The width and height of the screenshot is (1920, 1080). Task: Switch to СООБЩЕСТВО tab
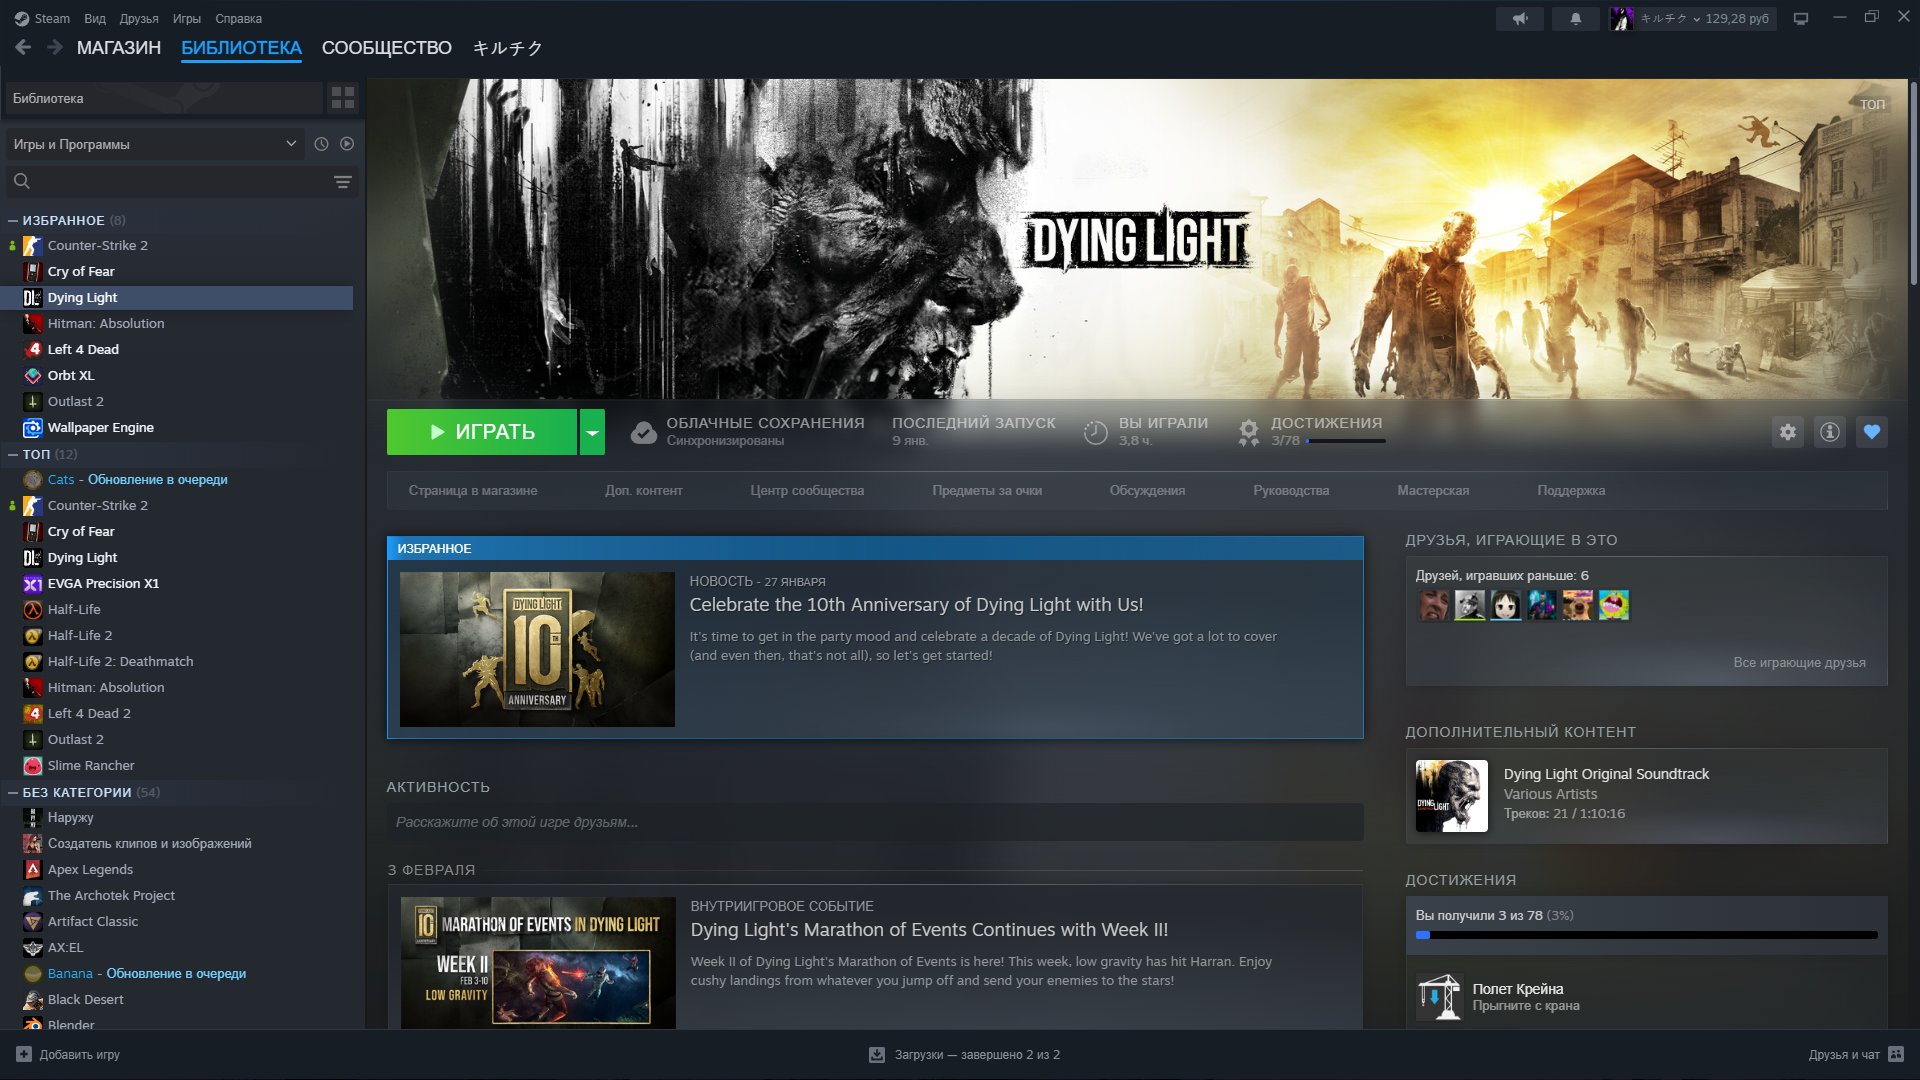coord(387,47)
